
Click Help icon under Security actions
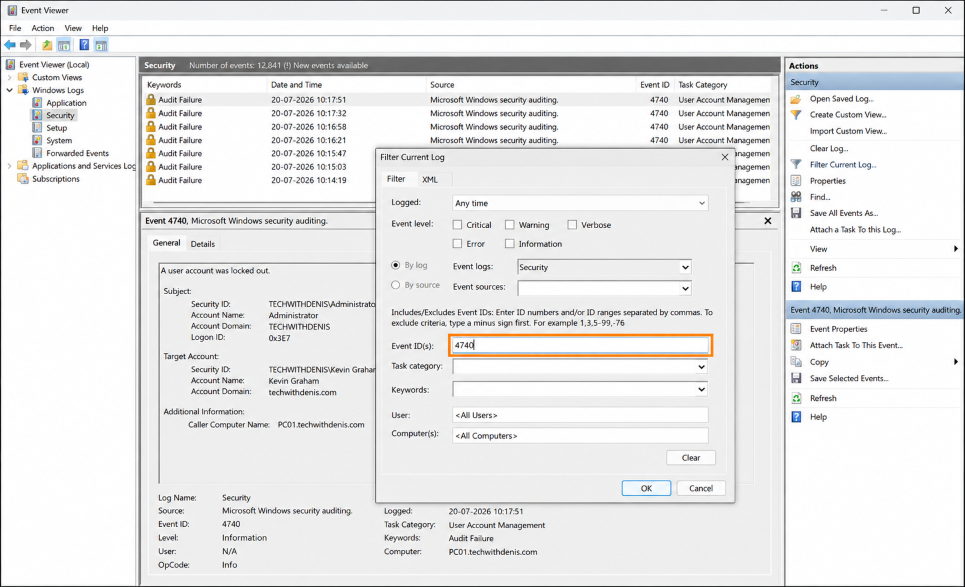point(796,287)
